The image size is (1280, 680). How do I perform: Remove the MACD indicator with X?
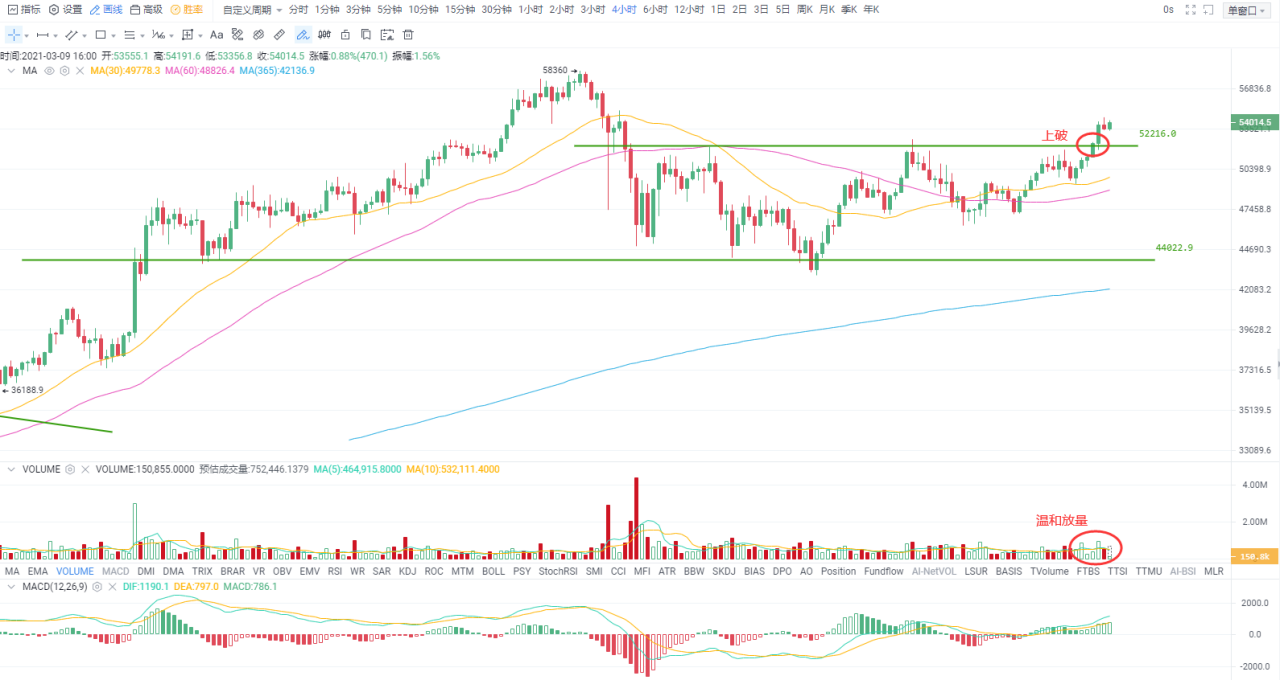pos(110,586)
